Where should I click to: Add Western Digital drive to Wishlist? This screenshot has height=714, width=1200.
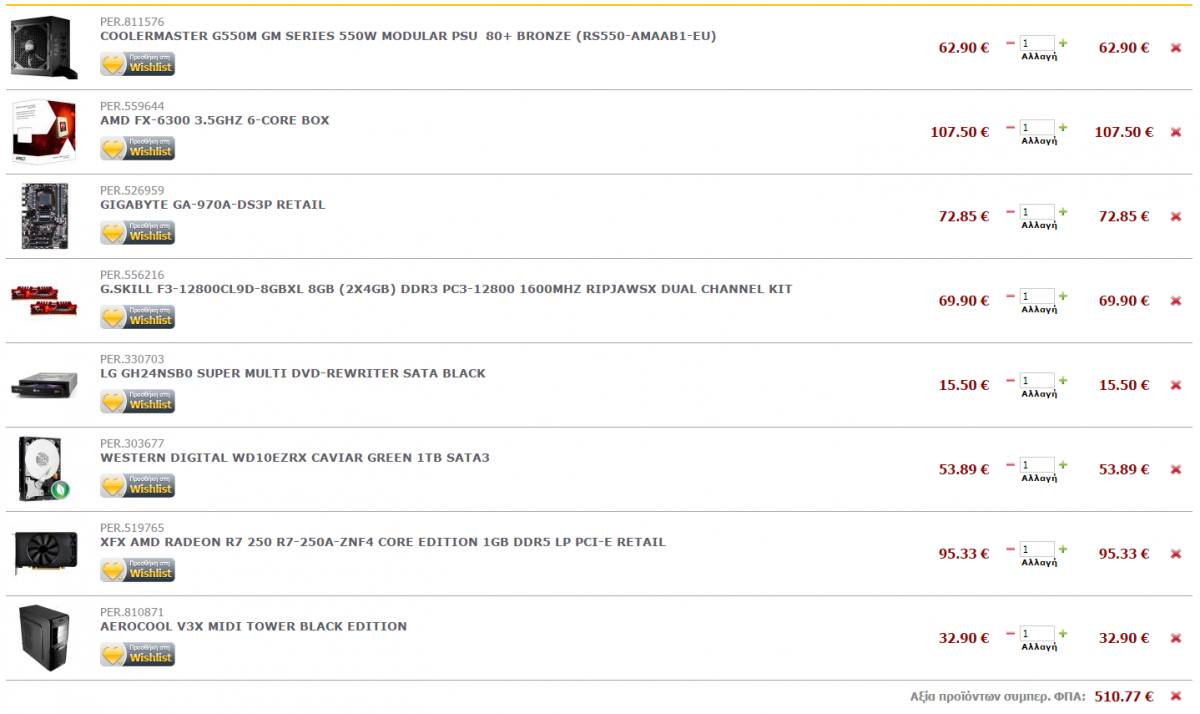(x=138, y=486)
